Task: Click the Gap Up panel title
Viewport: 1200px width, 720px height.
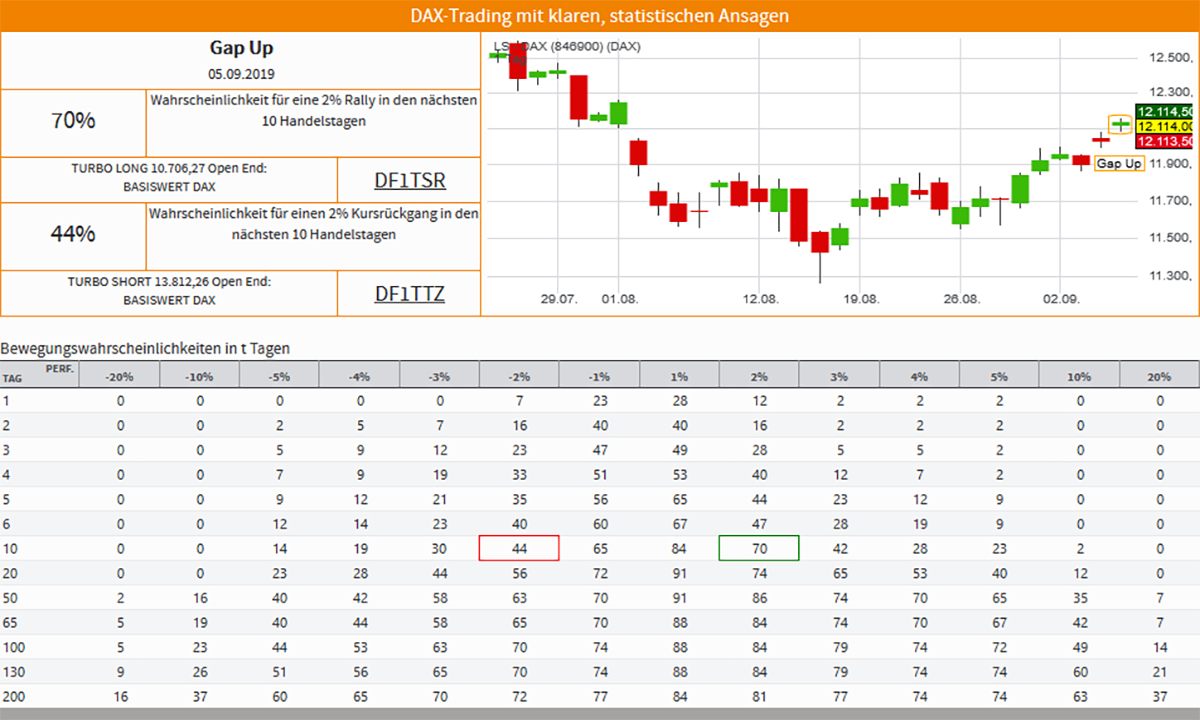Action: click(x=241, y=48)
